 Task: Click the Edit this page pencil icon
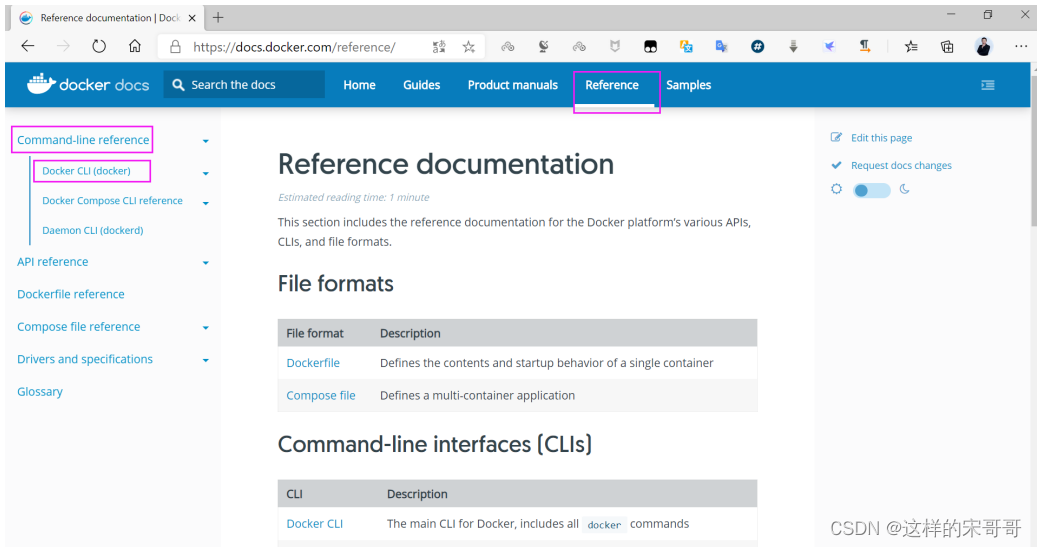[837, 138]
